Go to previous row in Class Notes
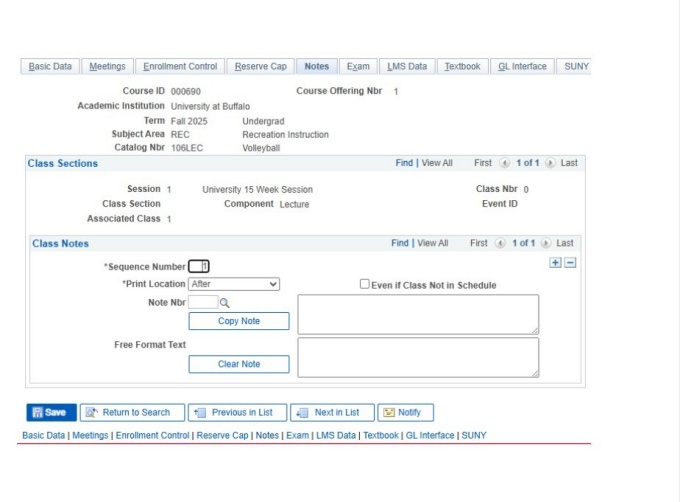The width and height of the screenshot is (680, 502). (500, 243)
